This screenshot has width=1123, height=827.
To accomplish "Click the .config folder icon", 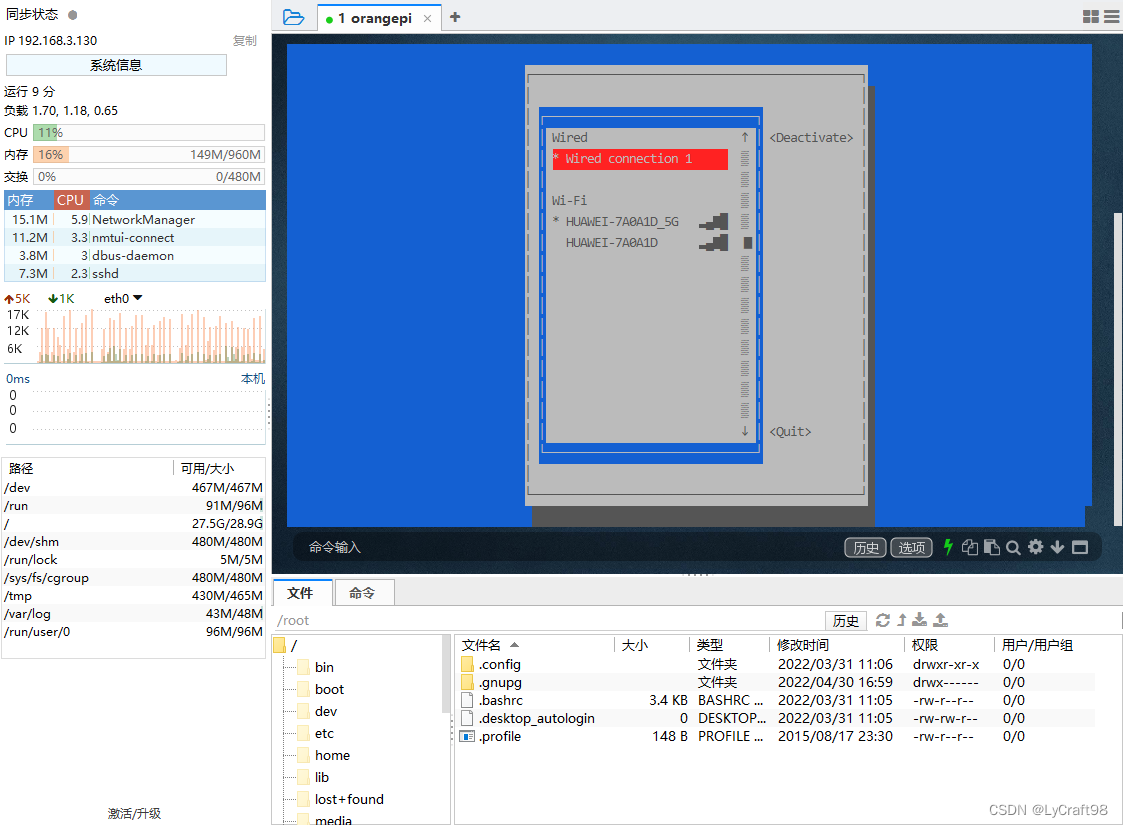I will 467,664.
